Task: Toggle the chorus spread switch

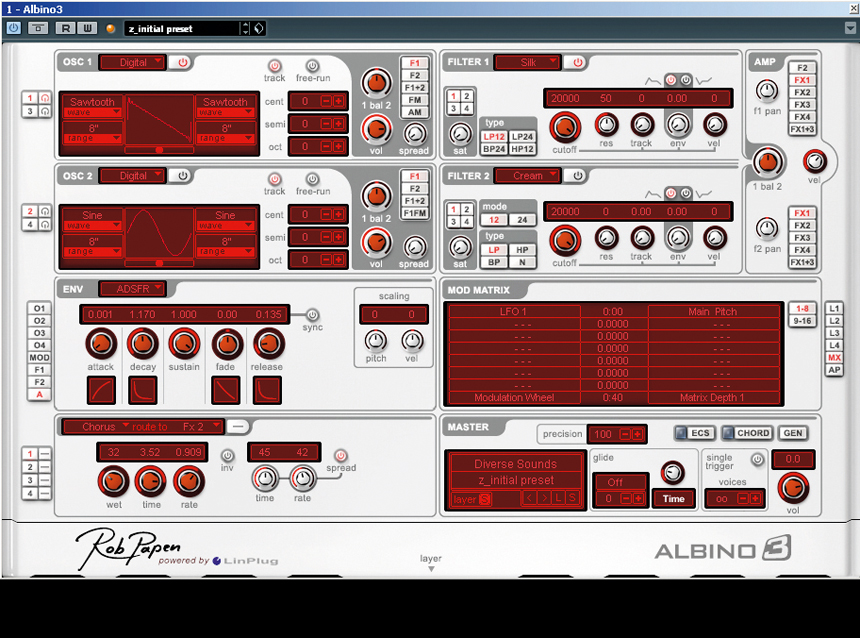Action: [x=341, y=455]
